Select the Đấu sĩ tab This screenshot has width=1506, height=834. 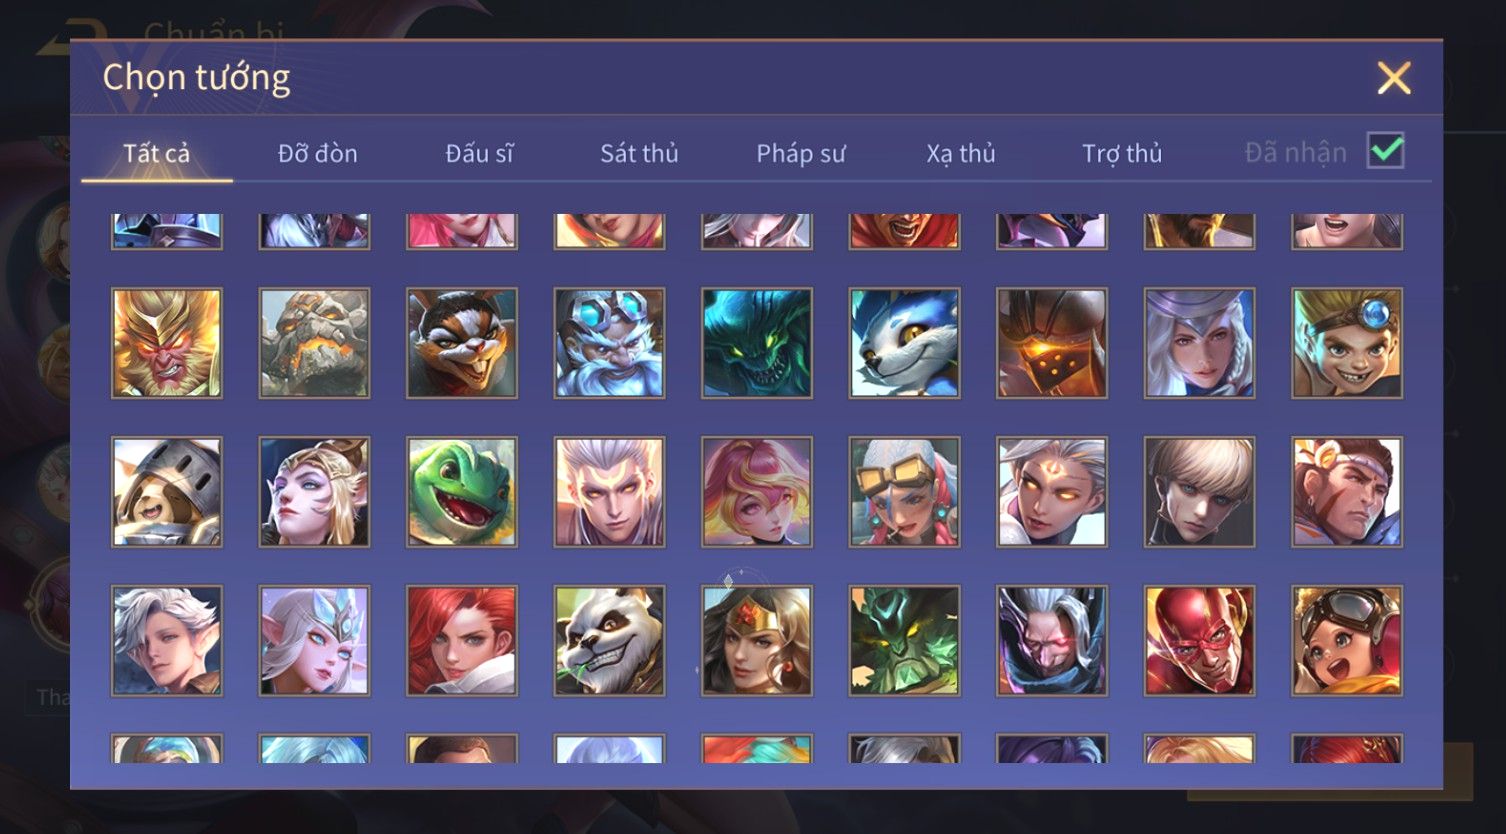(479, 153)
